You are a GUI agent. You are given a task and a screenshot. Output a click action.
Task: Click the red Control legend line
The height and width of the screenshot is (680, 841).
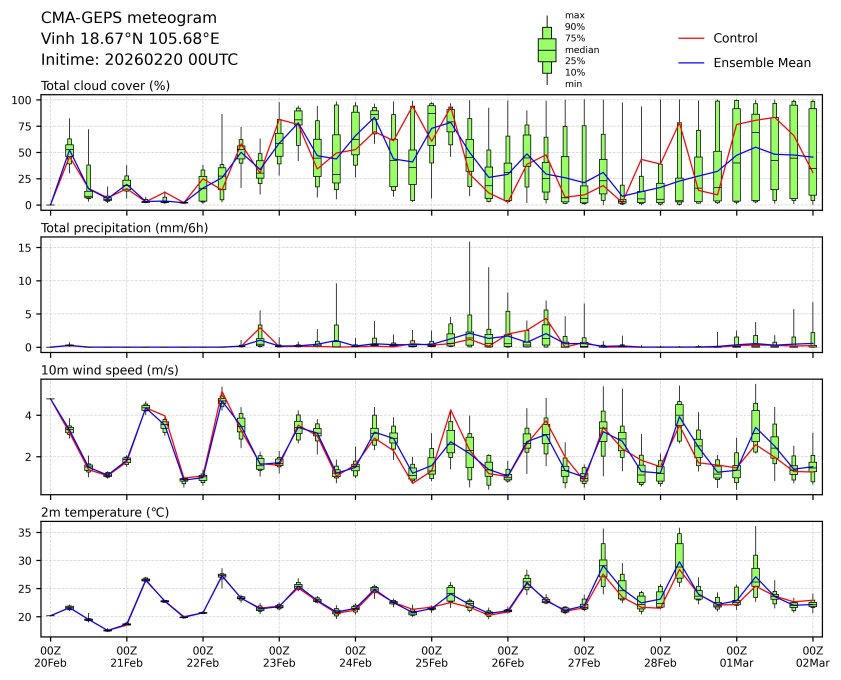tap(693, 38)
